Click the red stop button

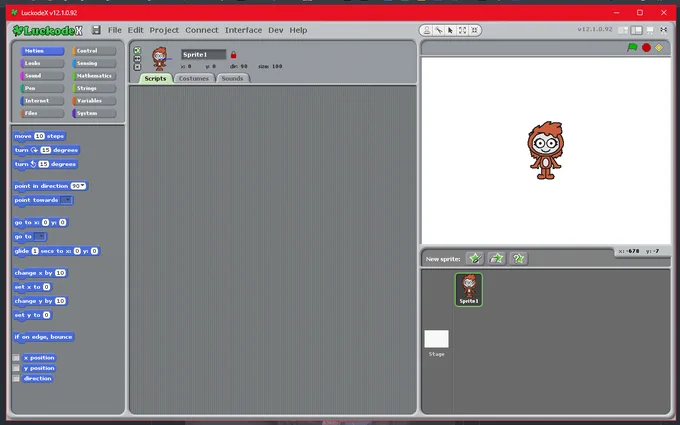pos(646,48)
